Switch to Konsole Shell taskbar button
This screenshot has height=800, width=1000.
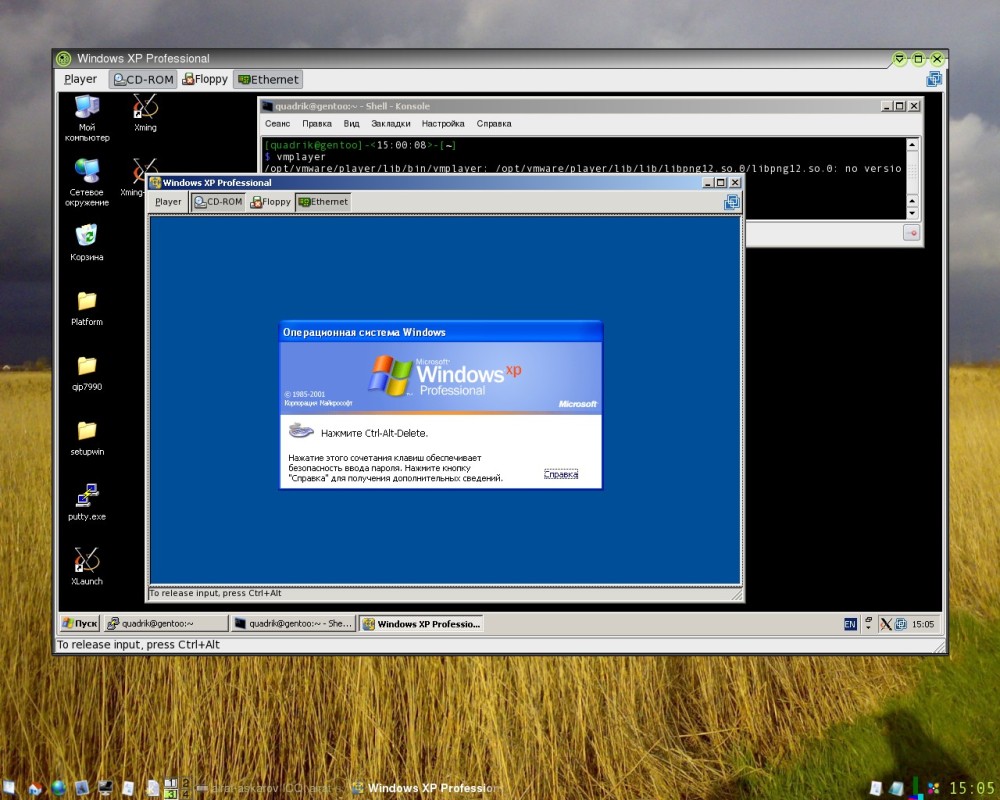(x=293, y=623)
